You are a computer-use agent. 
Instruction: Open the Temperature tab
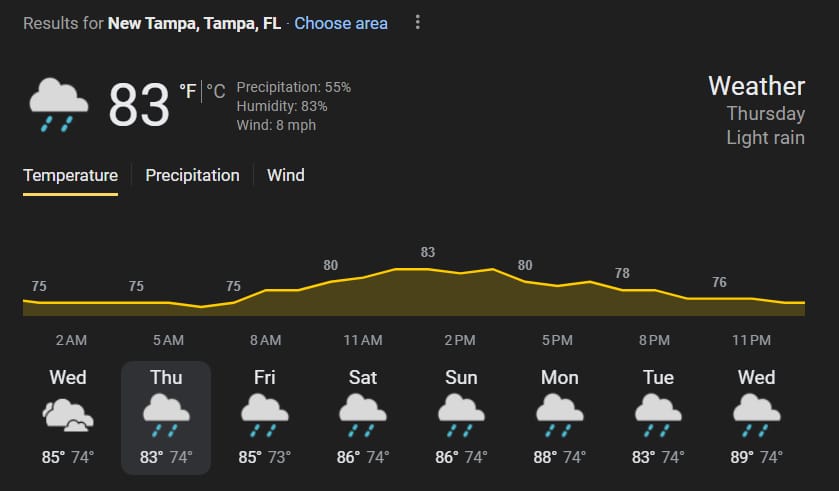pyautogui.click(x=71, y=175)
